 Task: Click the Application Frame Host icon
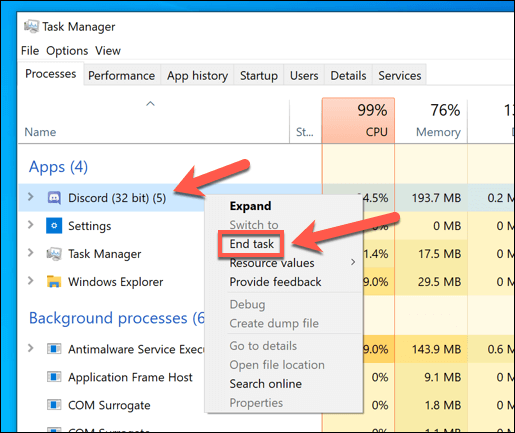tap(54, 377)
